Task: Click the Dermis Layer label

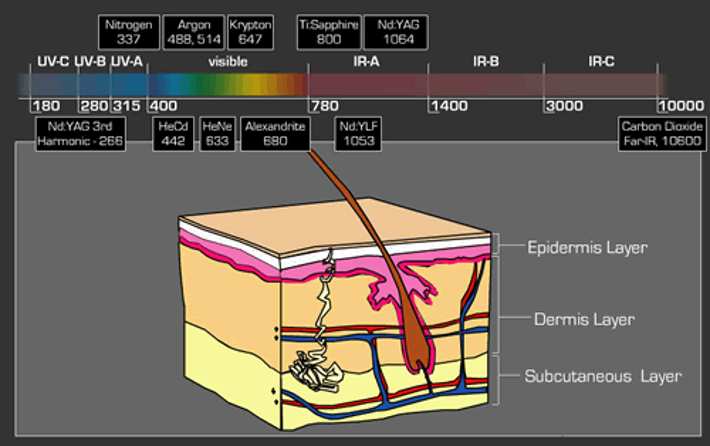Action: coord(584,320)
